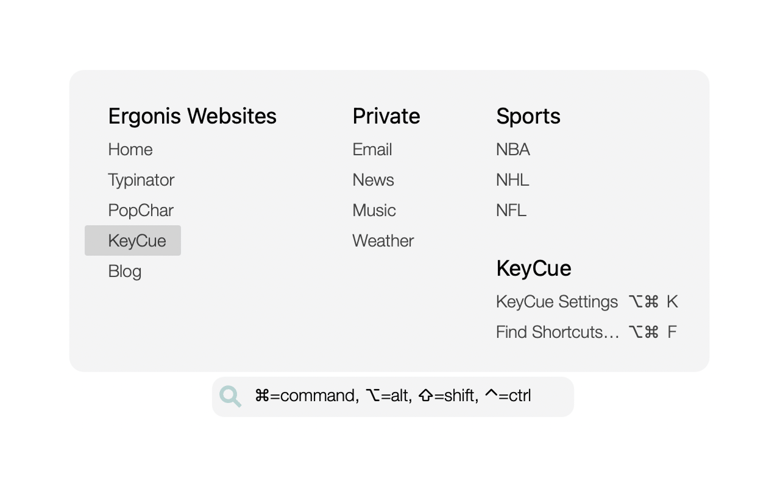Go to the News link
Image resolution: width=780 pixels, height=487 pixels.
(373, 180)
